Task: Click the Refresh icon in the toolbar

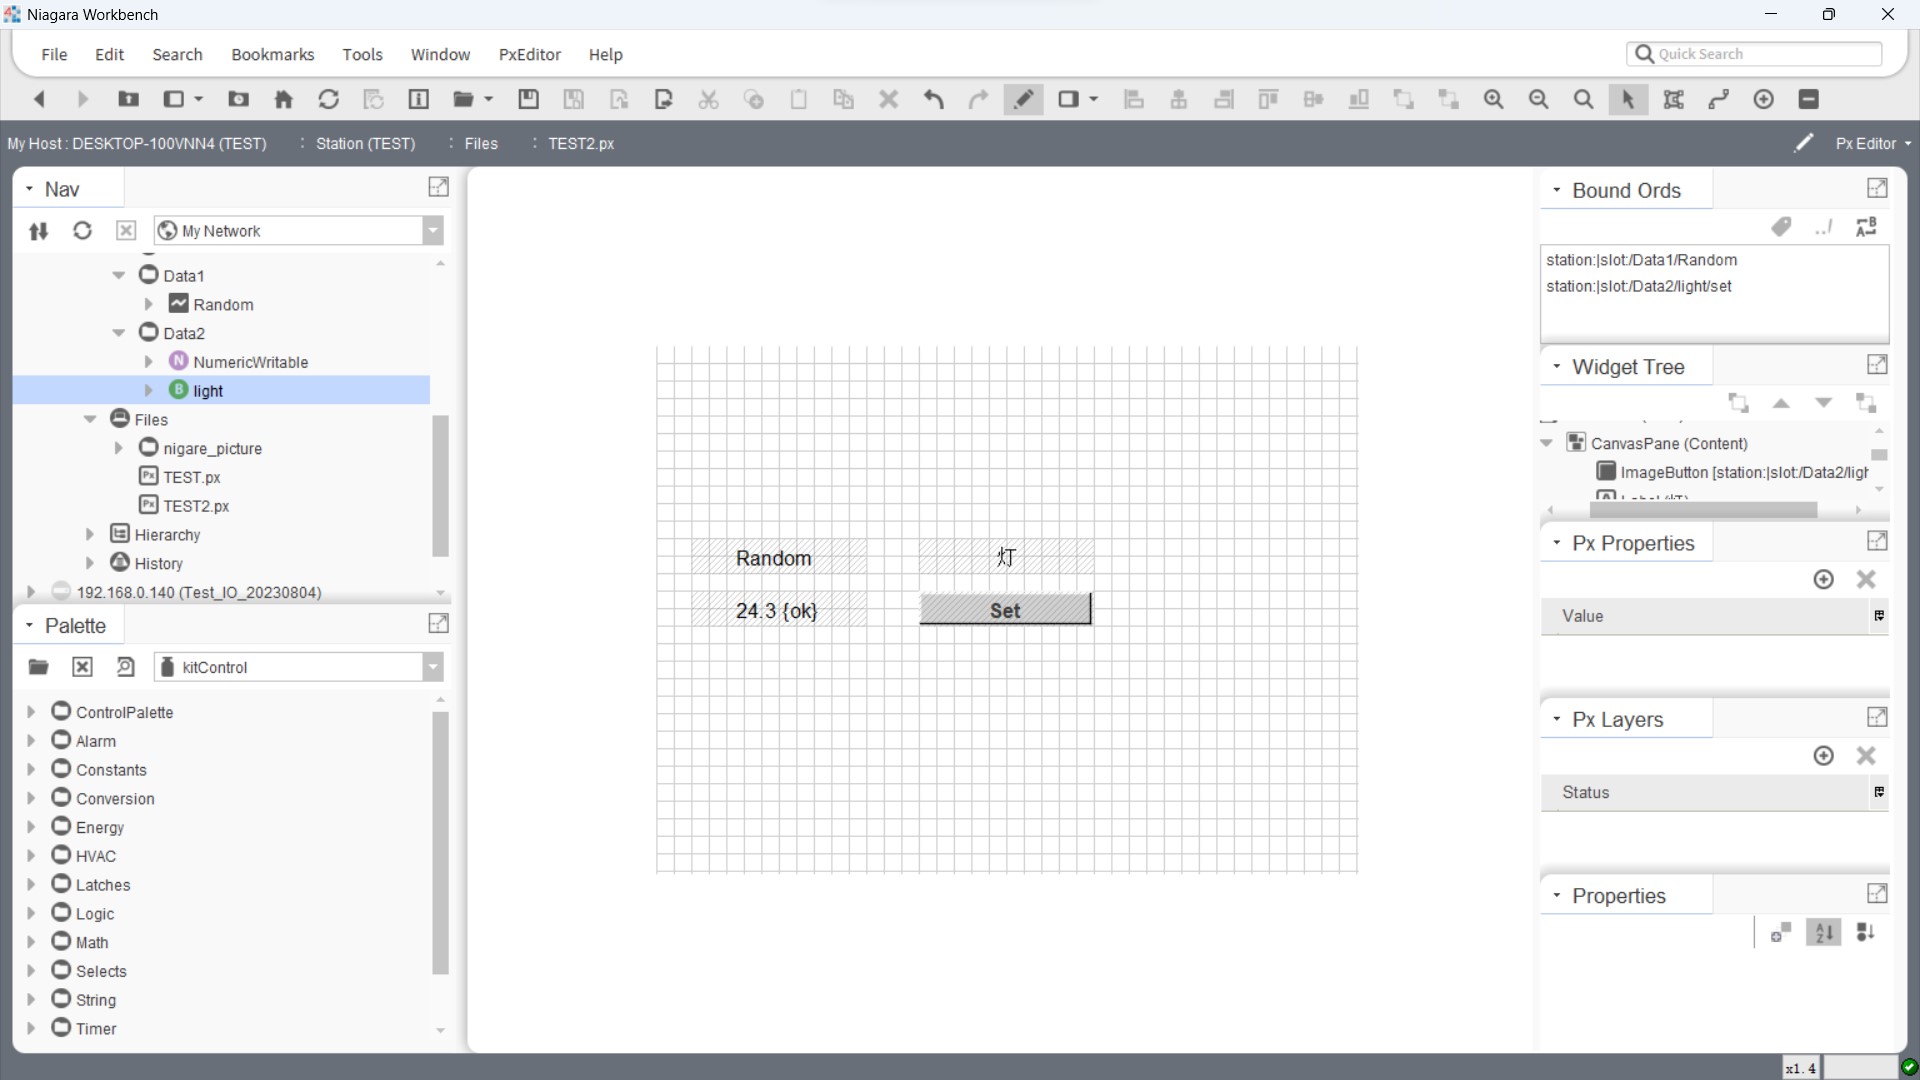Action: (x=328, y=99)
